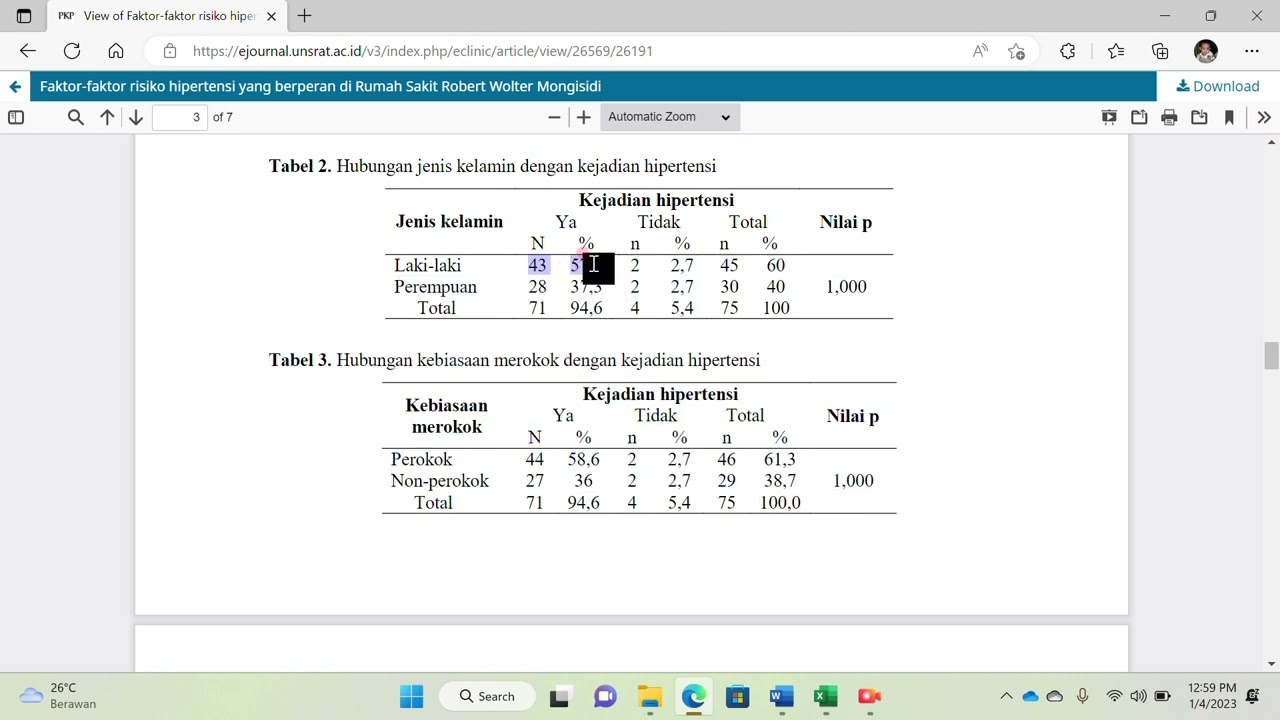Click Wi-Fi network tray icon

[x=1114, y=696]
